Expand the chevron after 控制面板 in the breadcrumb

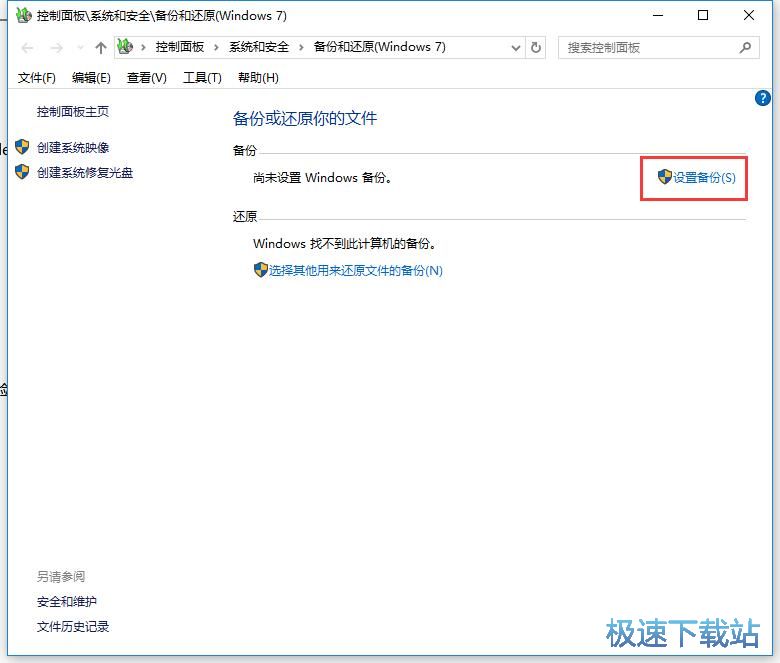(x=216, y=47)
